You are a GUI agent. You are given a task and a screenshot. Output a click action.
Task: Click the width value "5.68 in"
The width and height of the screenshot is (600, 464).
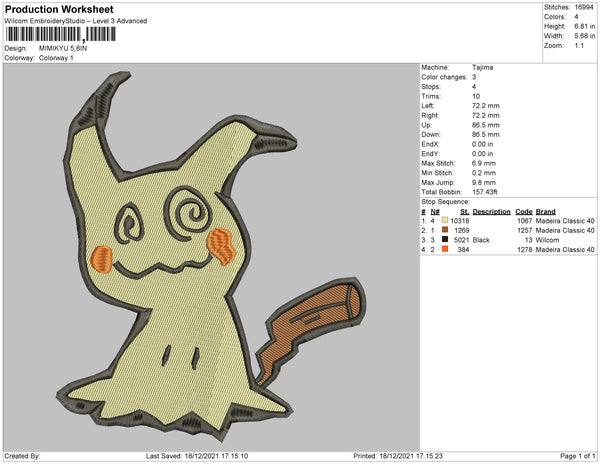tap(584, 36)
